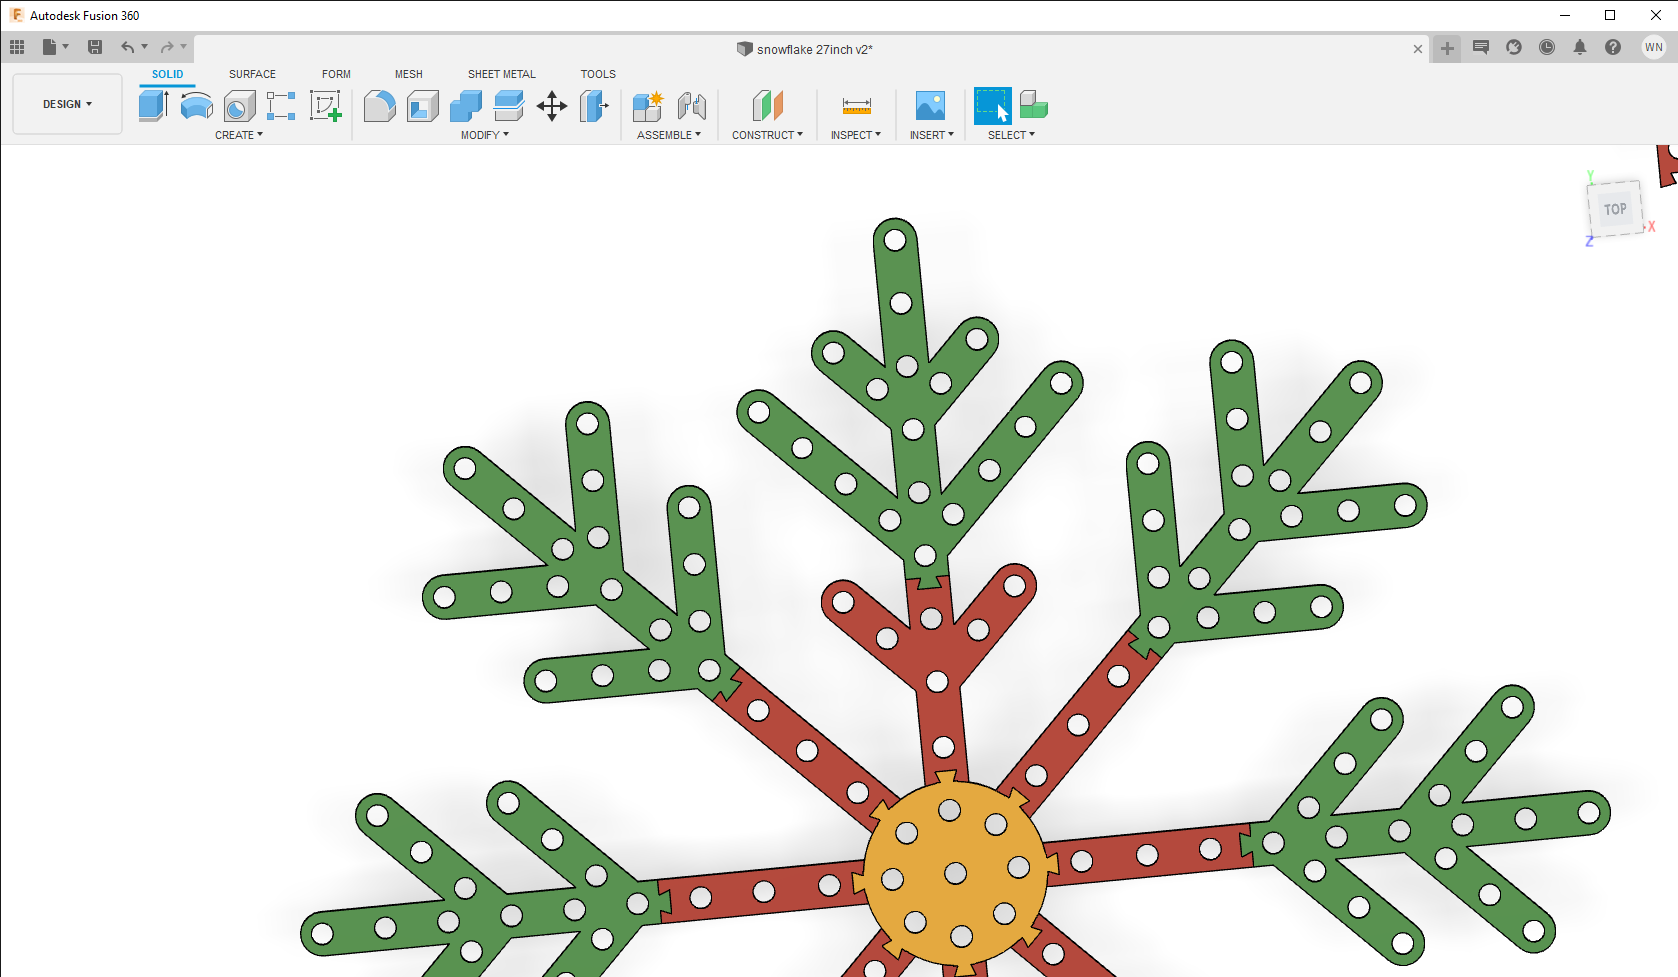
Task: Open the redo history dropdown arrow
Action: pos(184,47)
